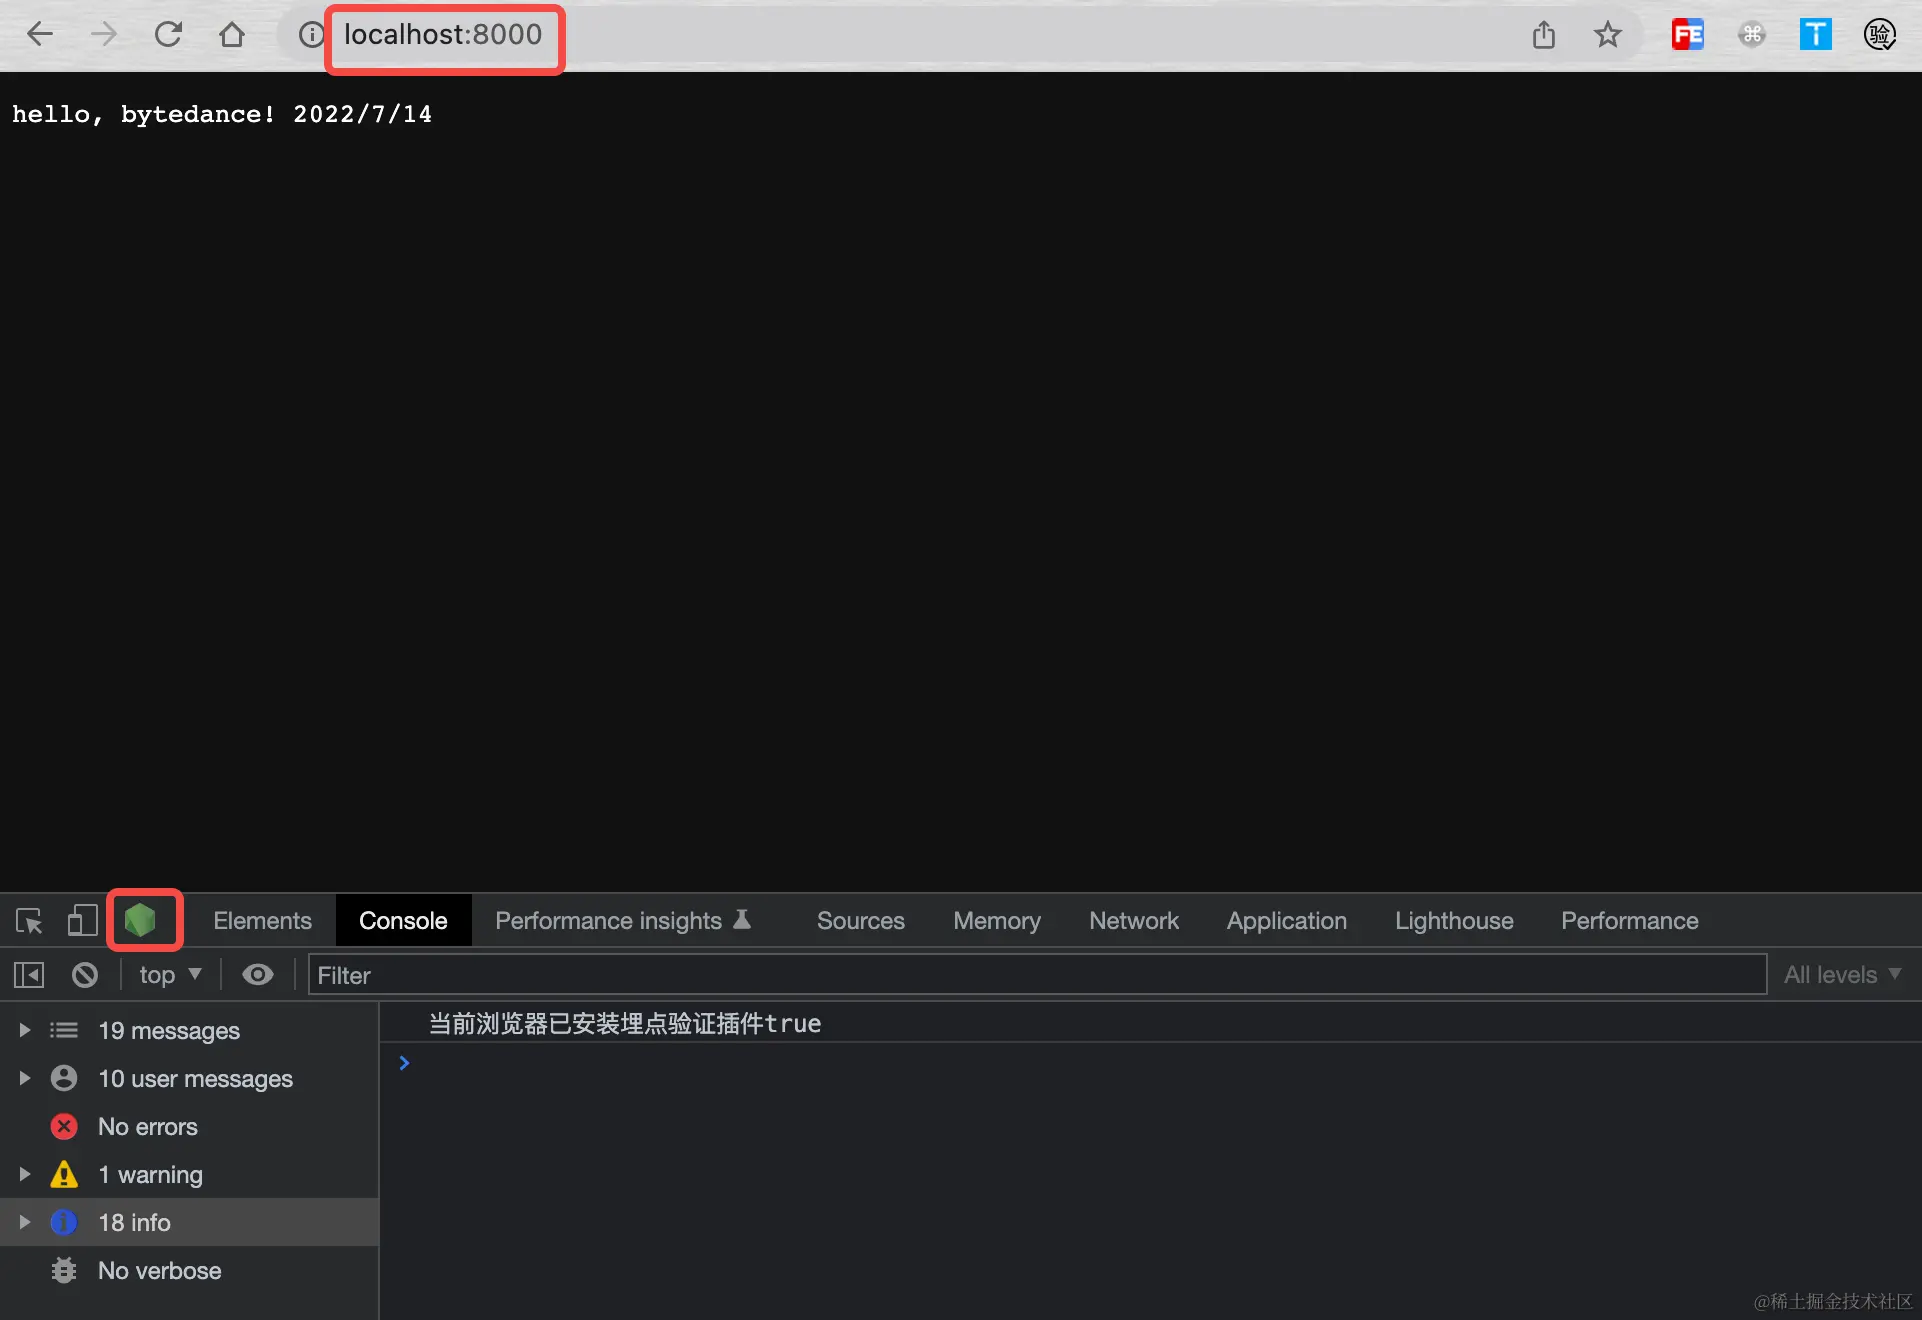Open the All levels dropdown
This screenshot has height=1320, width=1922.
pyautogui.click(x=1842, y=975)
